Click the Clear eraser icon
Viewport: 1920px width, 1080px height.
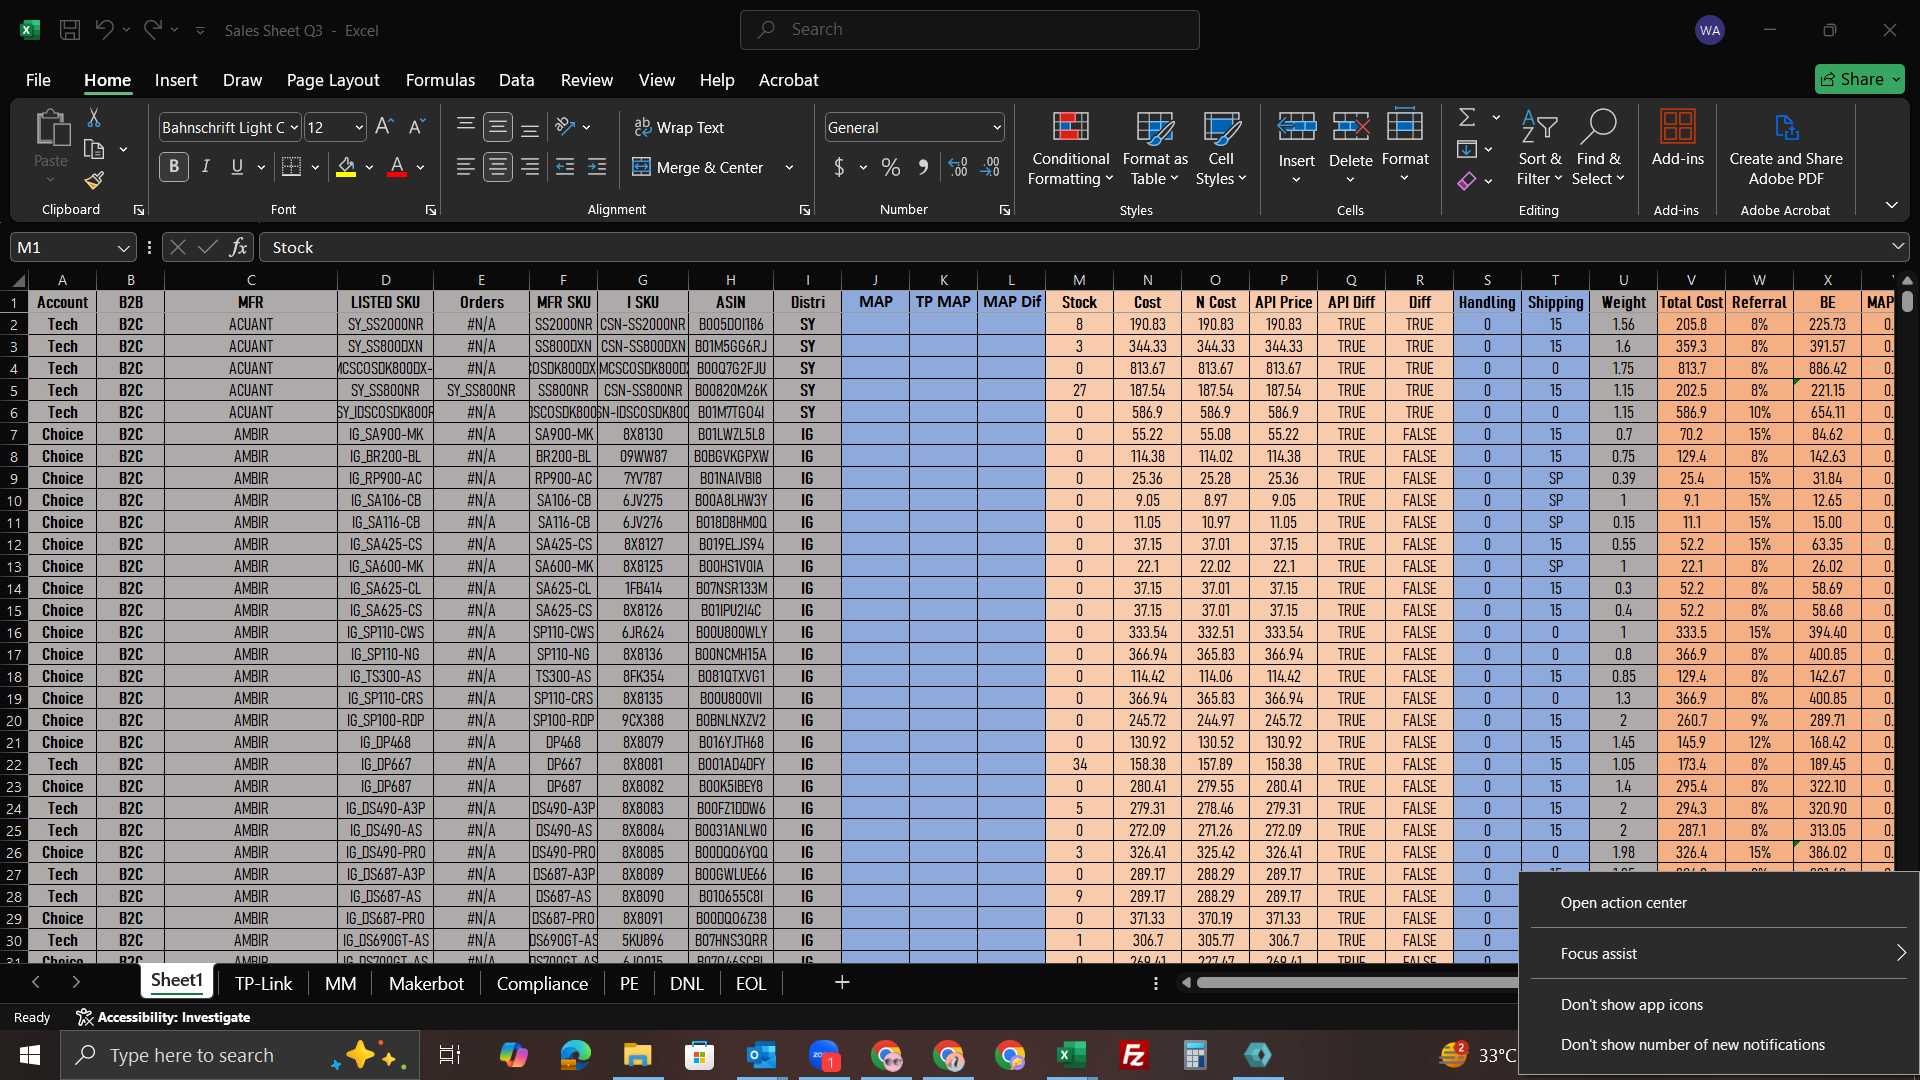click(1467, 181)
